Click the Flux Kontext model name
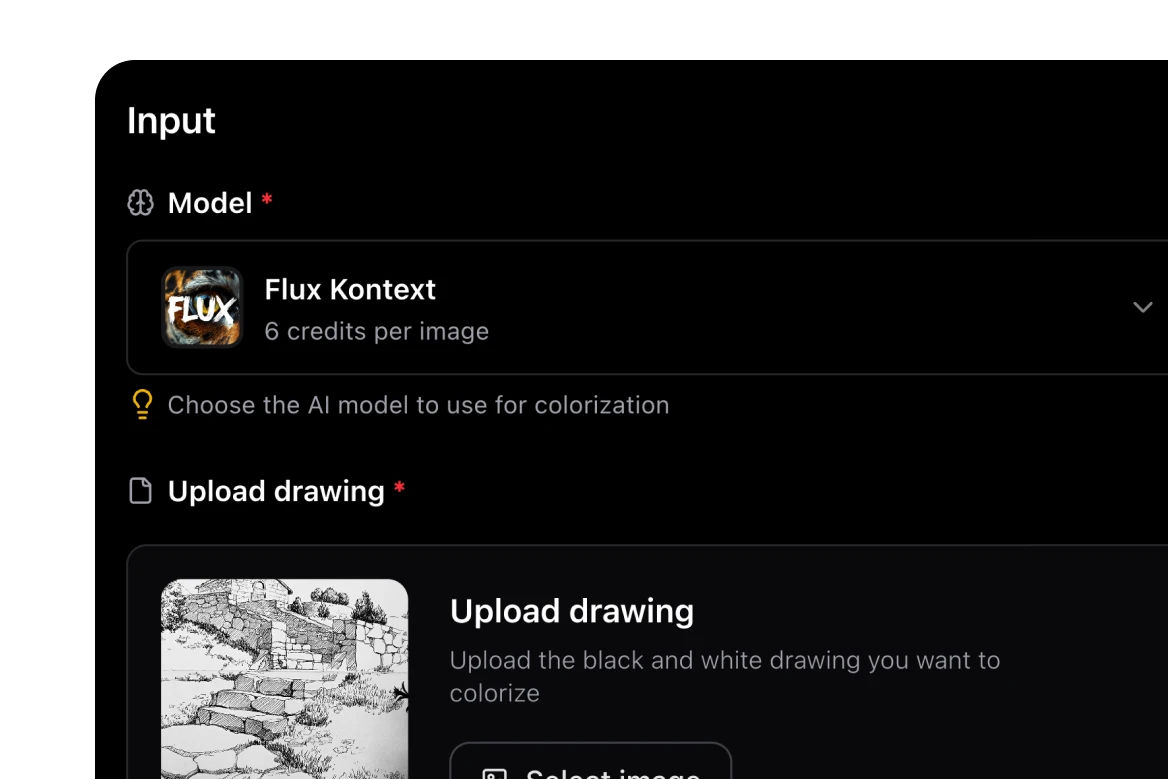Screen dimensions: 1168x779 click(x=350, y=289)
